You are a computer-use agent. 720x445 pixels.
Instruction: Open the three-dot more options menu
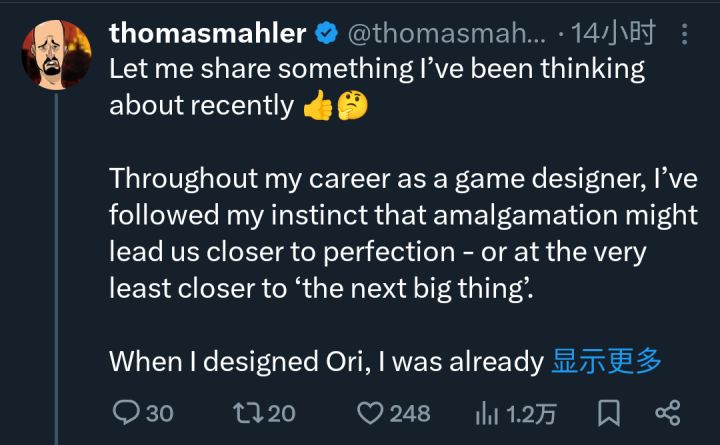(684, 35)
